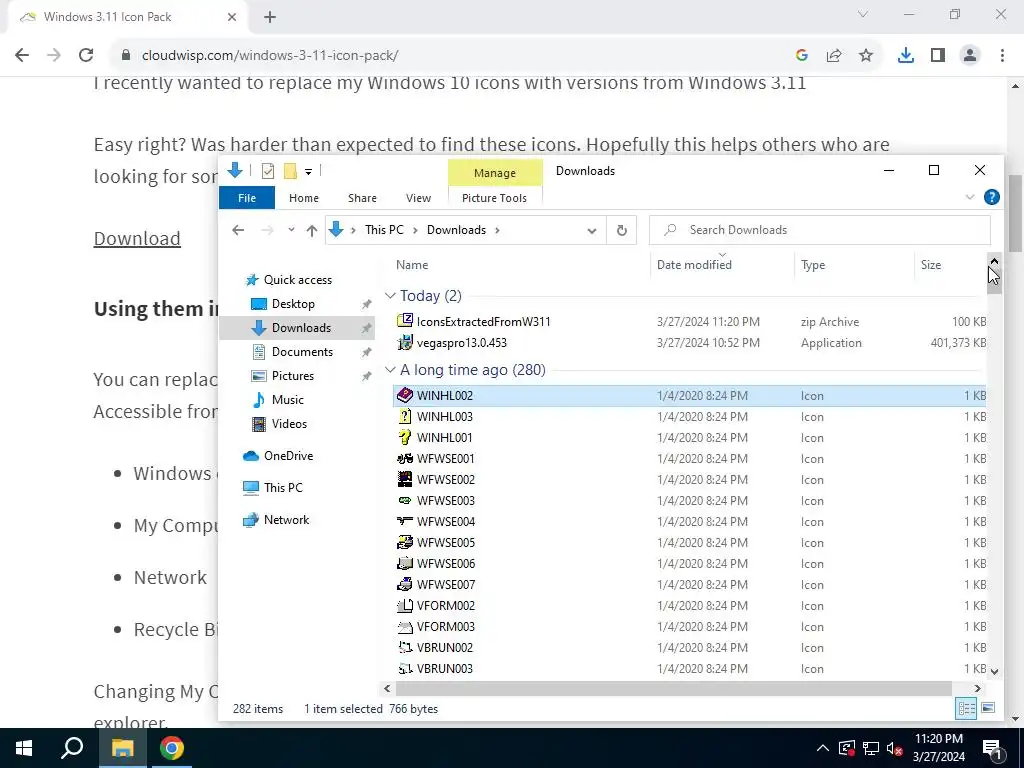Open the recent locations dropdown arrow

click(291, 230)
